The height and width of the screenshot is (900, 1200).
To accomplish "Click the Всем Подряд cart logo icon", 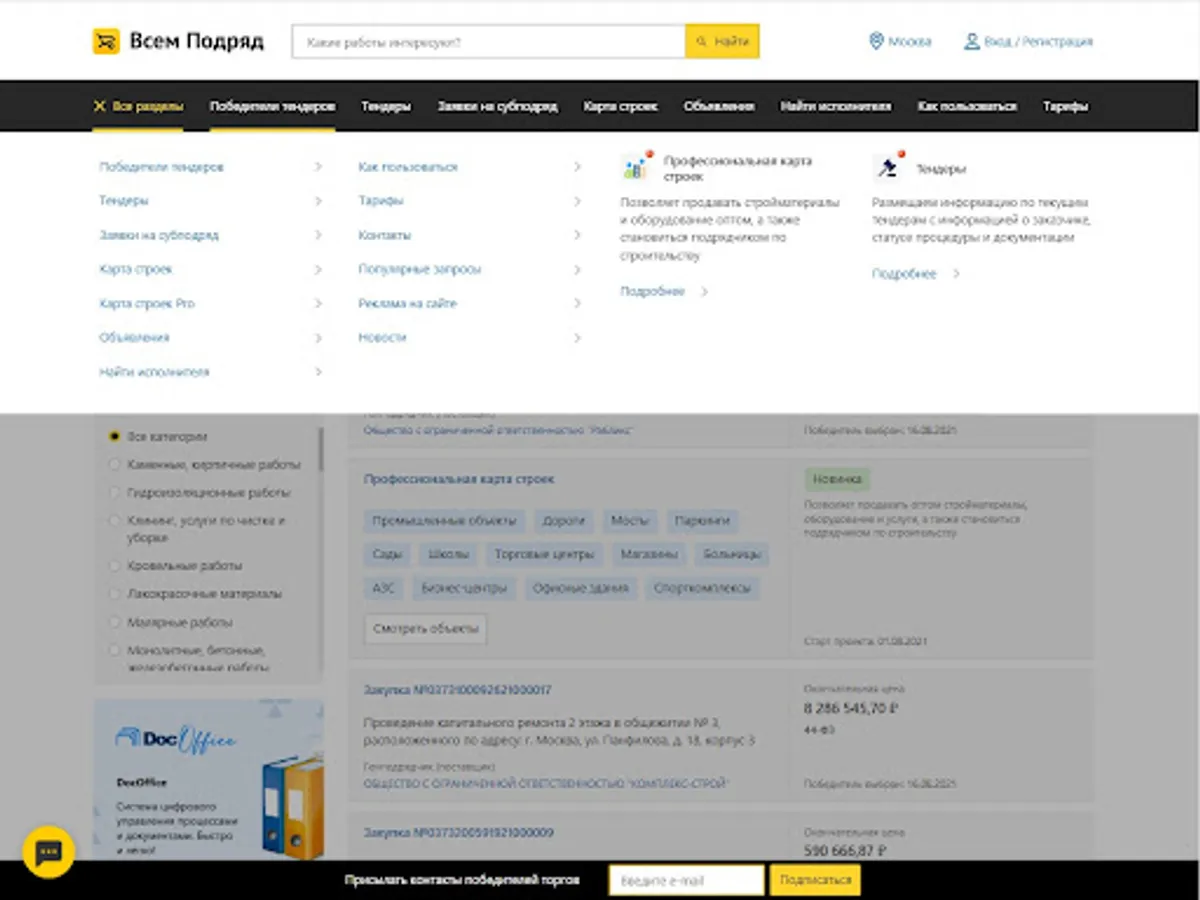I will (x=106, y=41).
